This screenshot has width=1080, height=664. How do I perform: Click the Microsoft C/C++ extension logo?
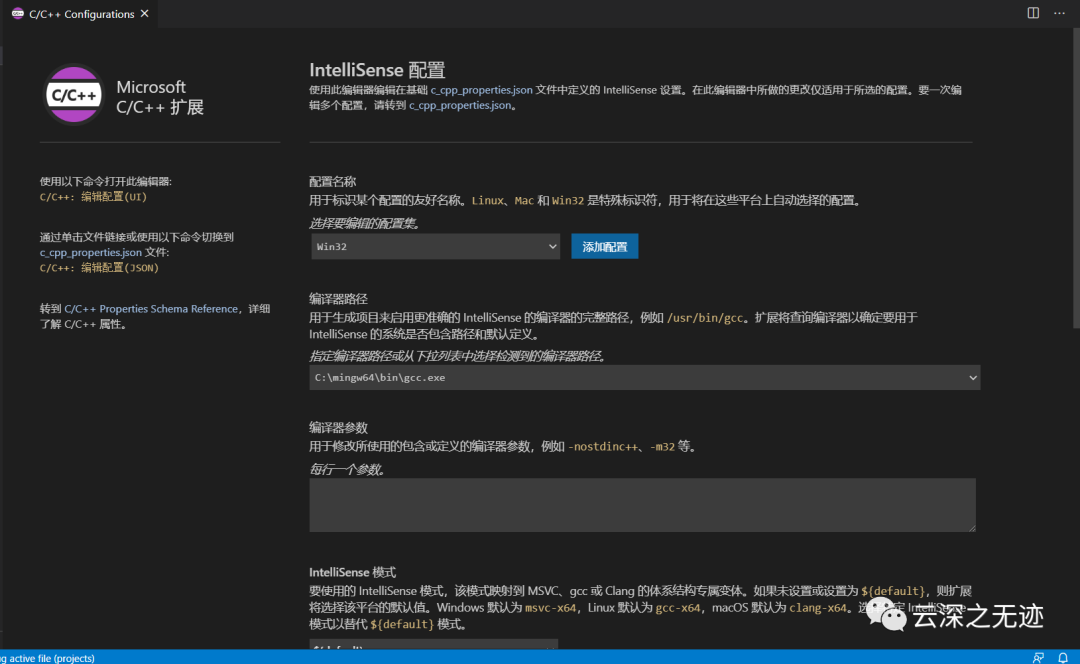pos(74,94)
